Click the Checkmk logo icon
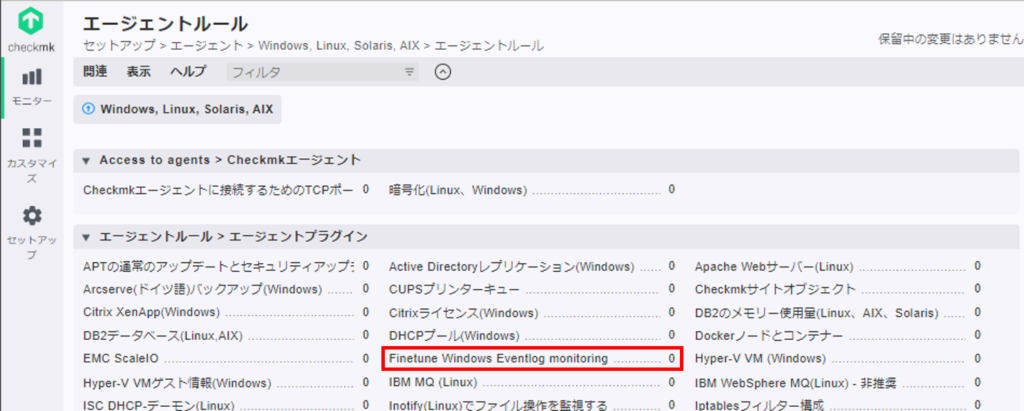The height and width of the screenshot is (411, 1024). 31,22
